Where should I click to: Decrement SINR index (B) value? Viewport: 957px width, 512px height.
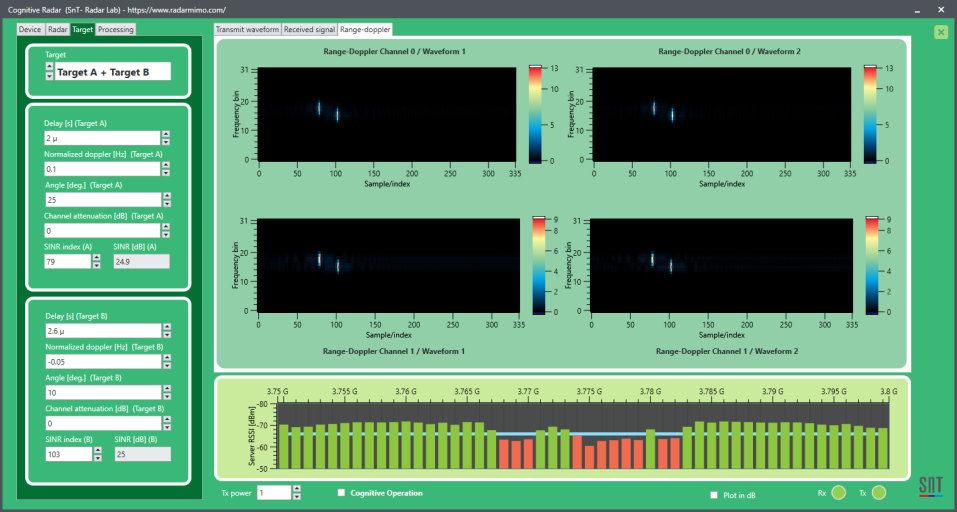tap(96, 458)
